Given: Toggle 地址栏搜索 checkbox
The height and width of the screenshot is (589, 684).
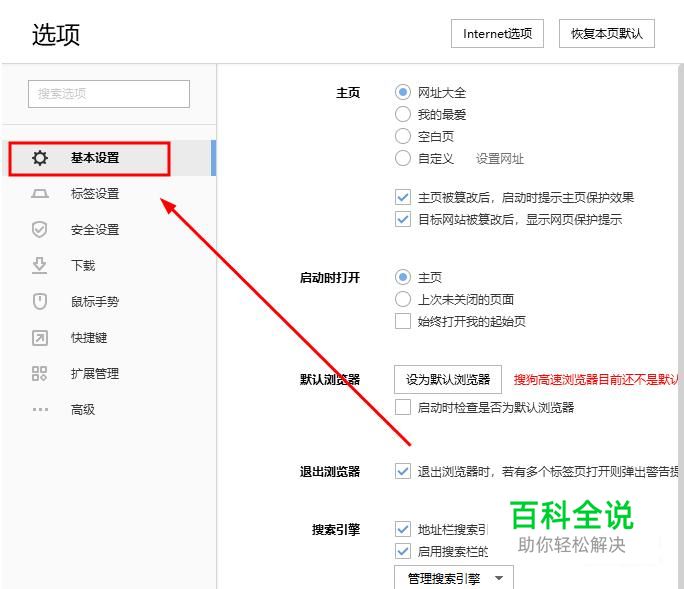Looking at the screenshot, I should click(x=403, y=529).
